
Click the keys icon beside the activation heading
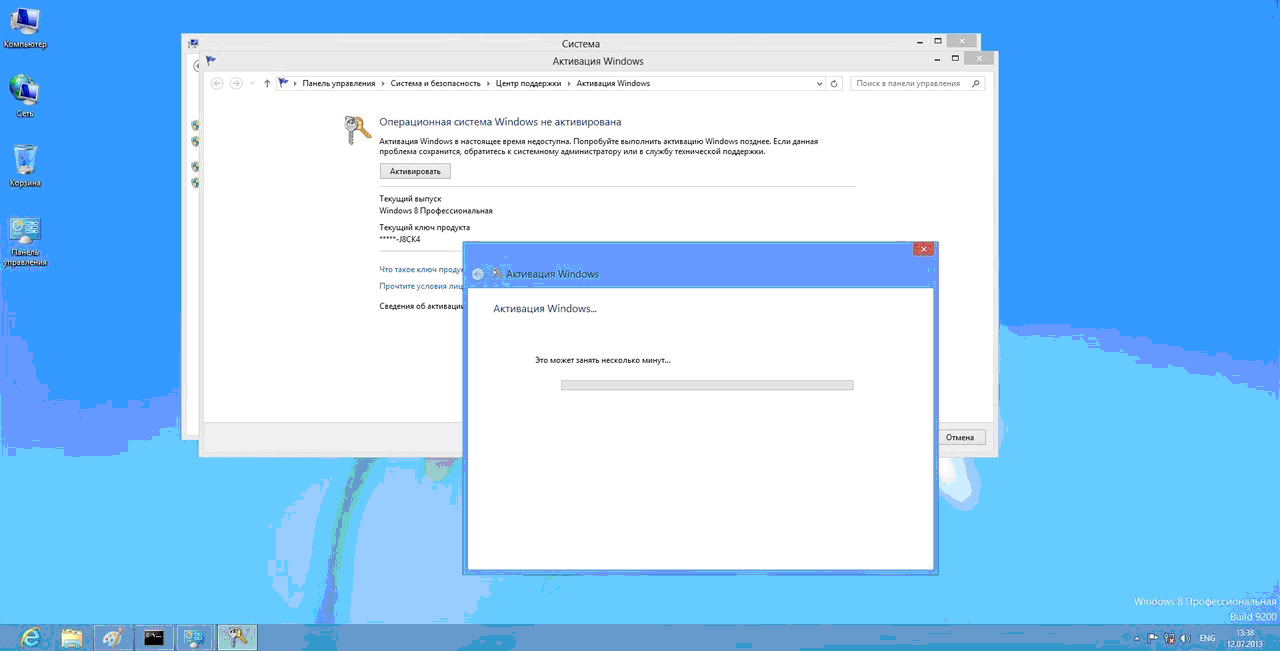357,129
